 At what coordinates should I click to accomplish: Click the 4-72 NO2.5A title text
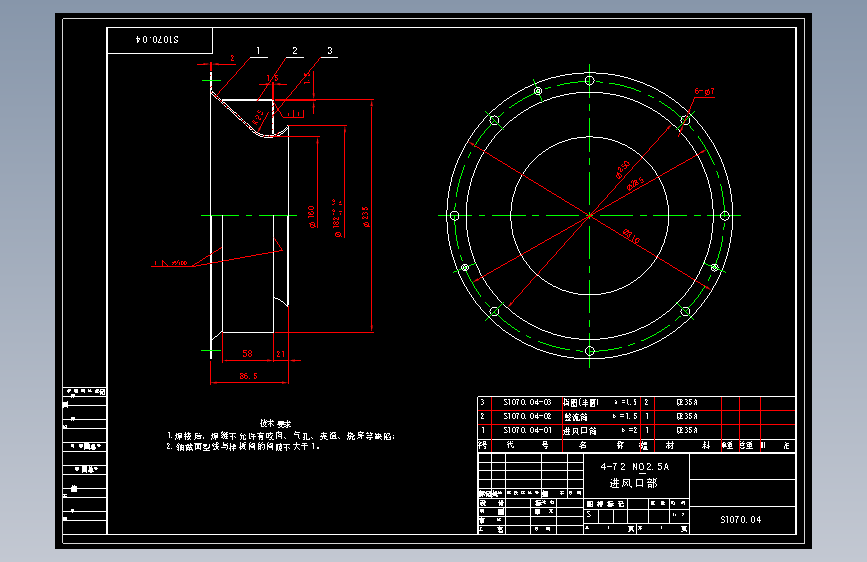[635, 467]
